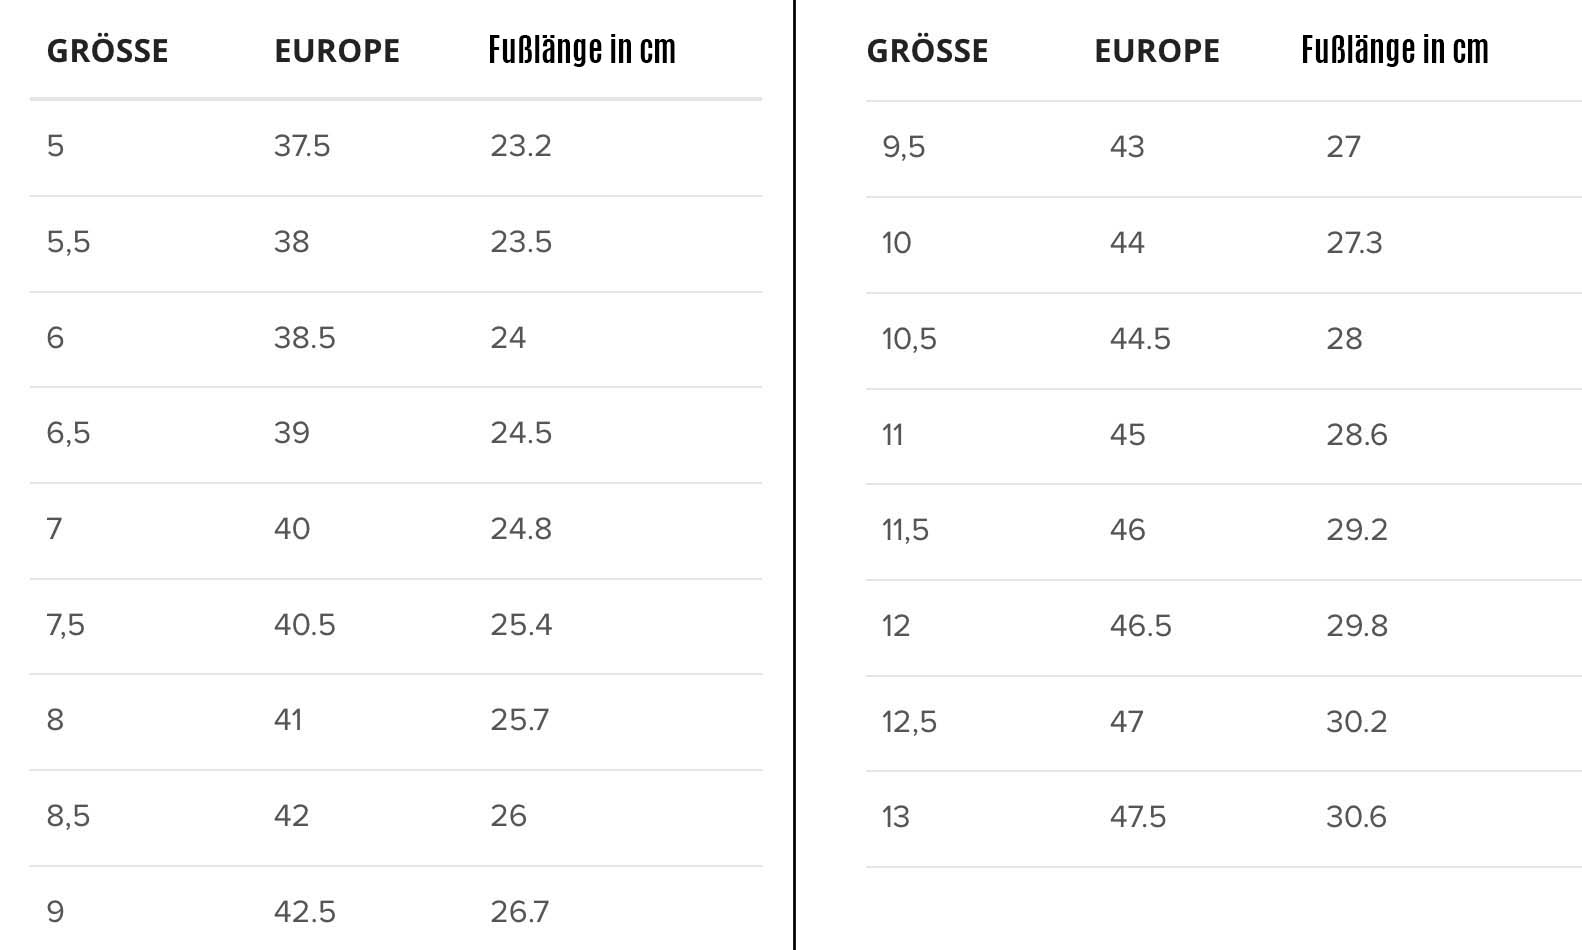
Task: Click size 6,5 row label
Action: pyautogui.click(x=68, y=433)
